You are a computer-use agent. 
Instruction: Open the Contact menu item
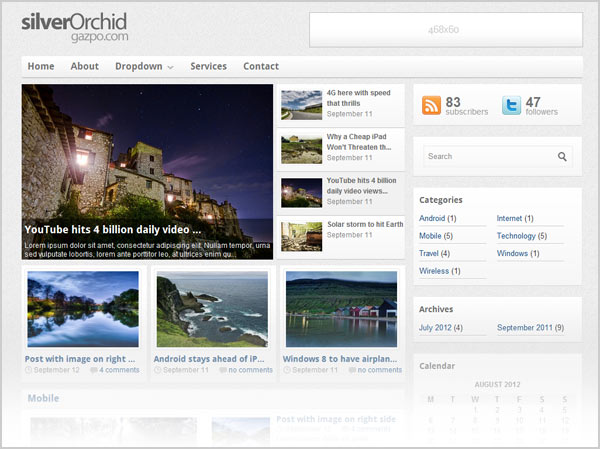(261, 66)
